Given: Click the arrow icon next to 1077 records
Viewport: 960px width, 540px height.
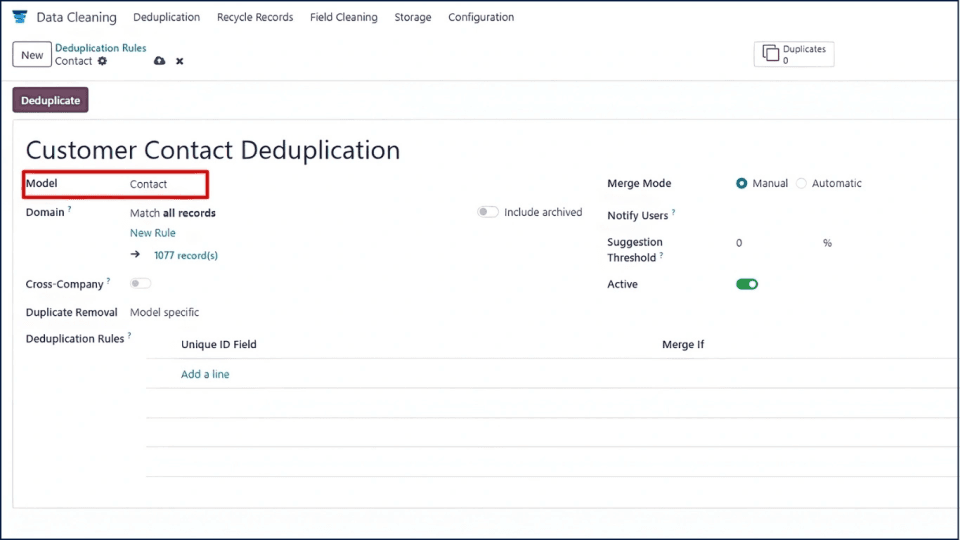Looking at the screenshot, I should 135,255.
